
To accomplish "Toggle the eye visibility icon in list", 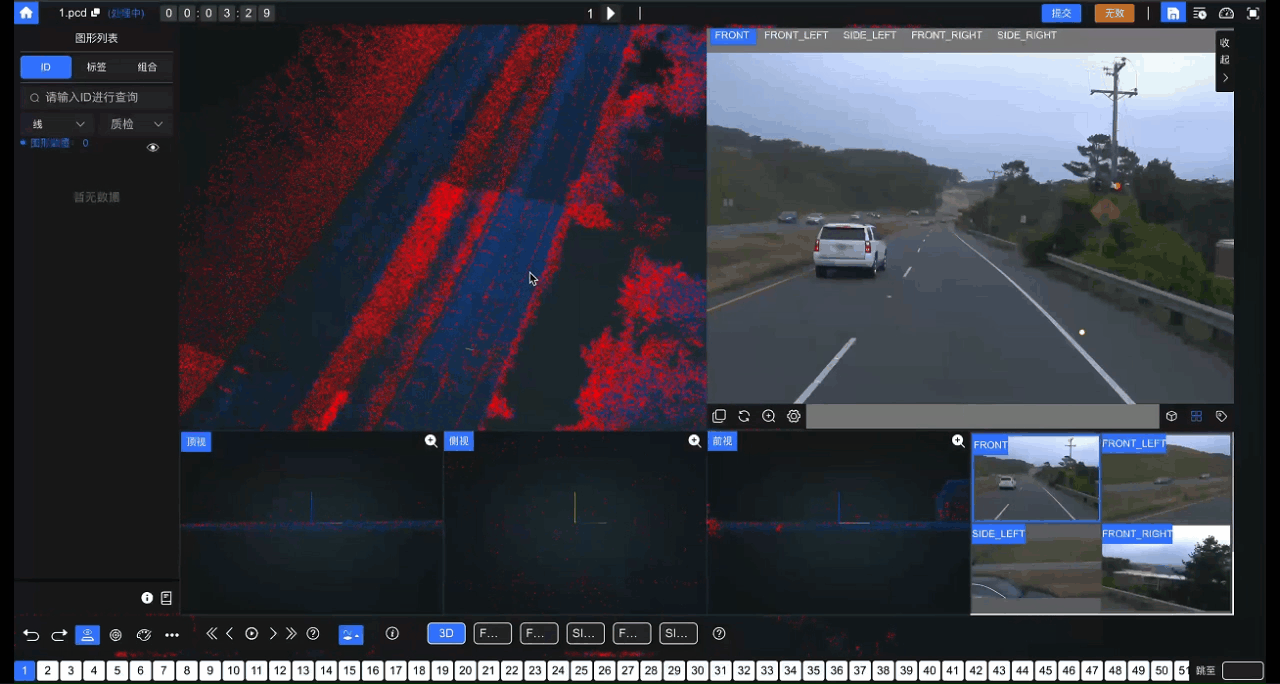I will coord(153,147).
